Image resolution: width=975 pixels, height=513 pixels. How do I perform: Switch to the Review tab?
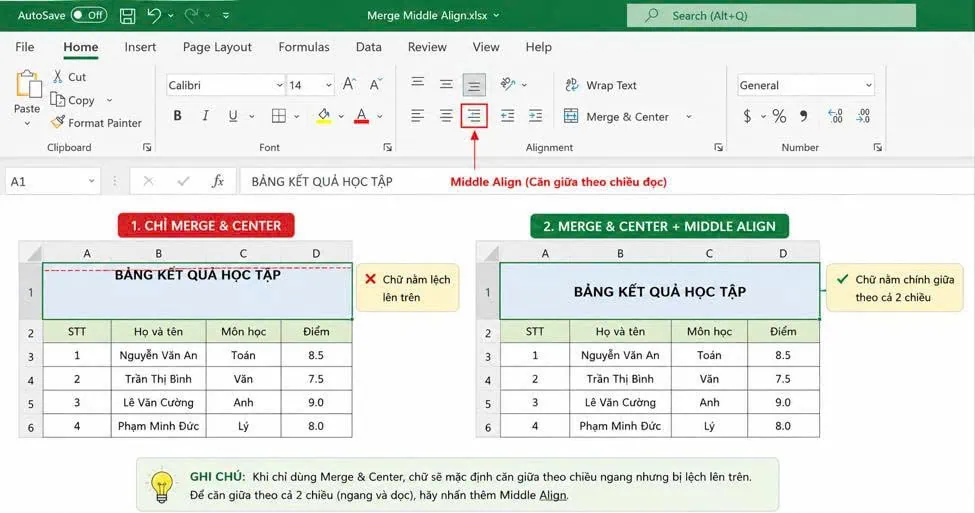pyautogui.click(x=427, y=47)
